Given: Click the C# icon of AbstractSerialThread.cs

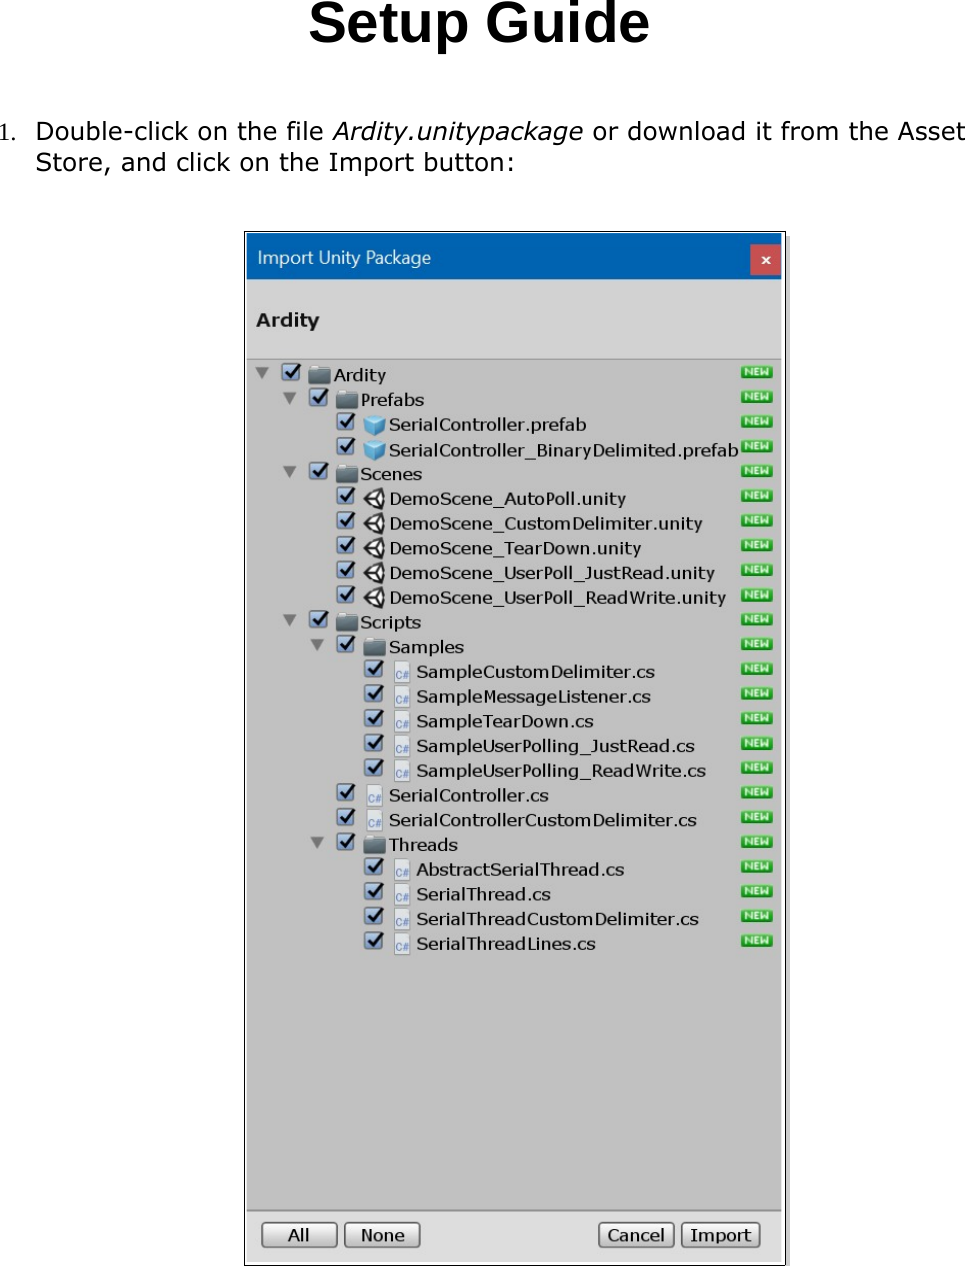Looking at the screenshot, I should tap(402, 870).
